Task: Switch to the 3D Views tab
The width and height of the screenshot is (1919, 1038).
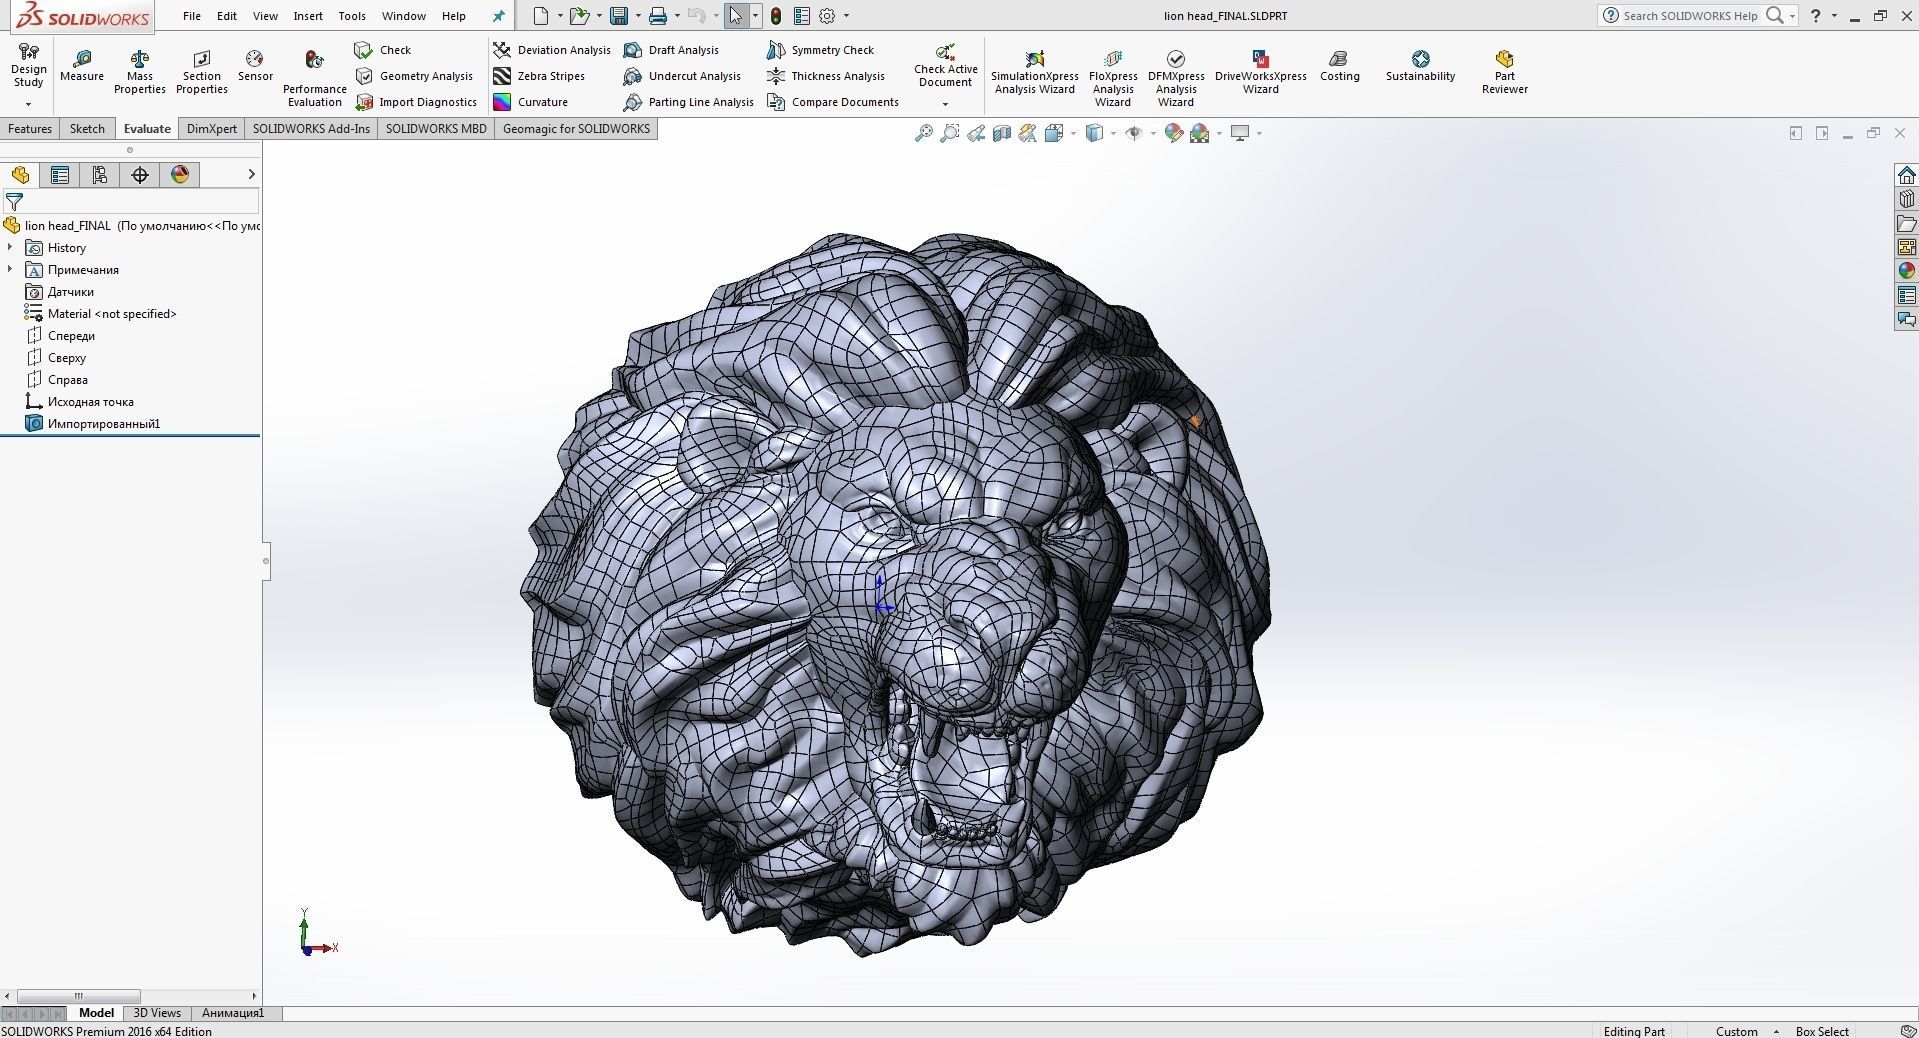Action: pyautogui.click(x=157, y=1013)
